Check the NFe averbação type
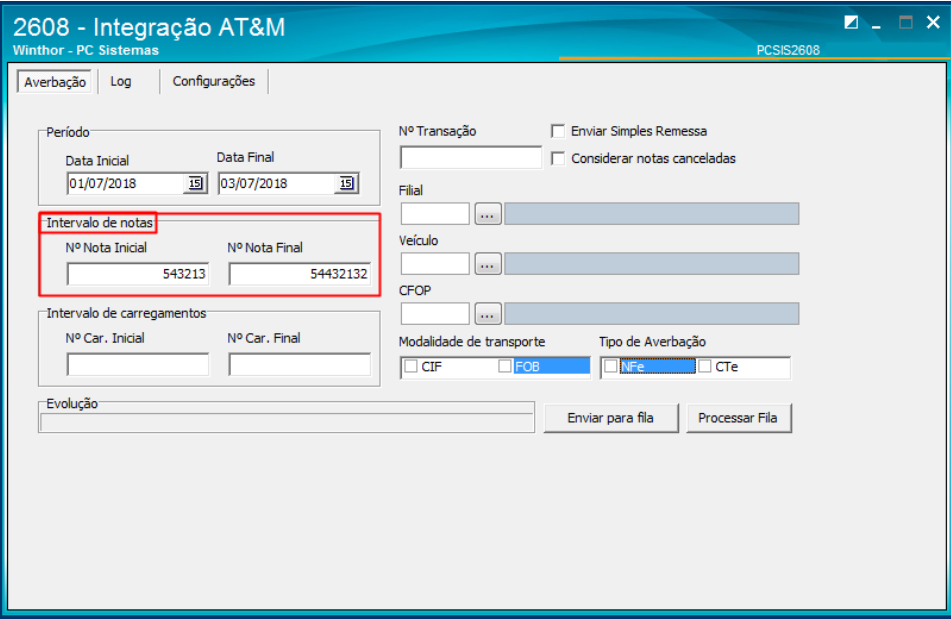 (x=611, y=366)
